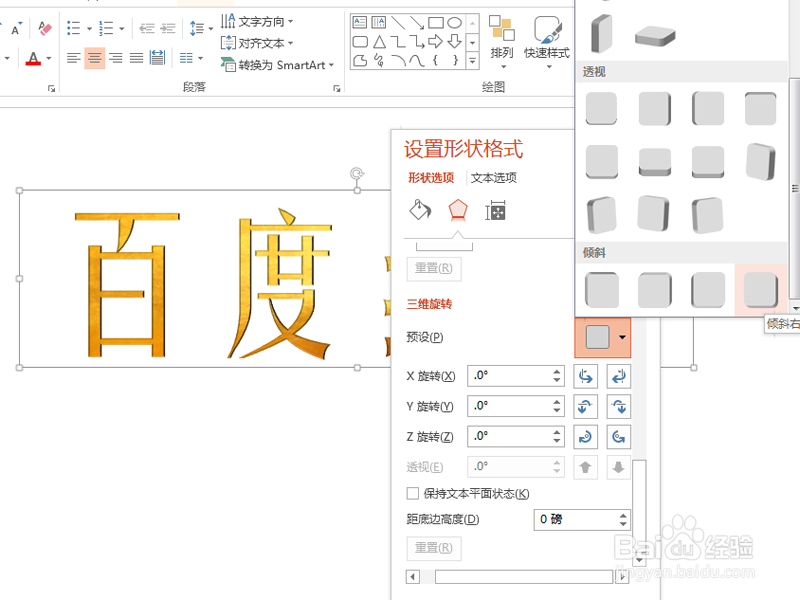The height and width of the screenshot is (600, 800).
Task: Select second 透视 preset in first row
Action: (655, 108)
